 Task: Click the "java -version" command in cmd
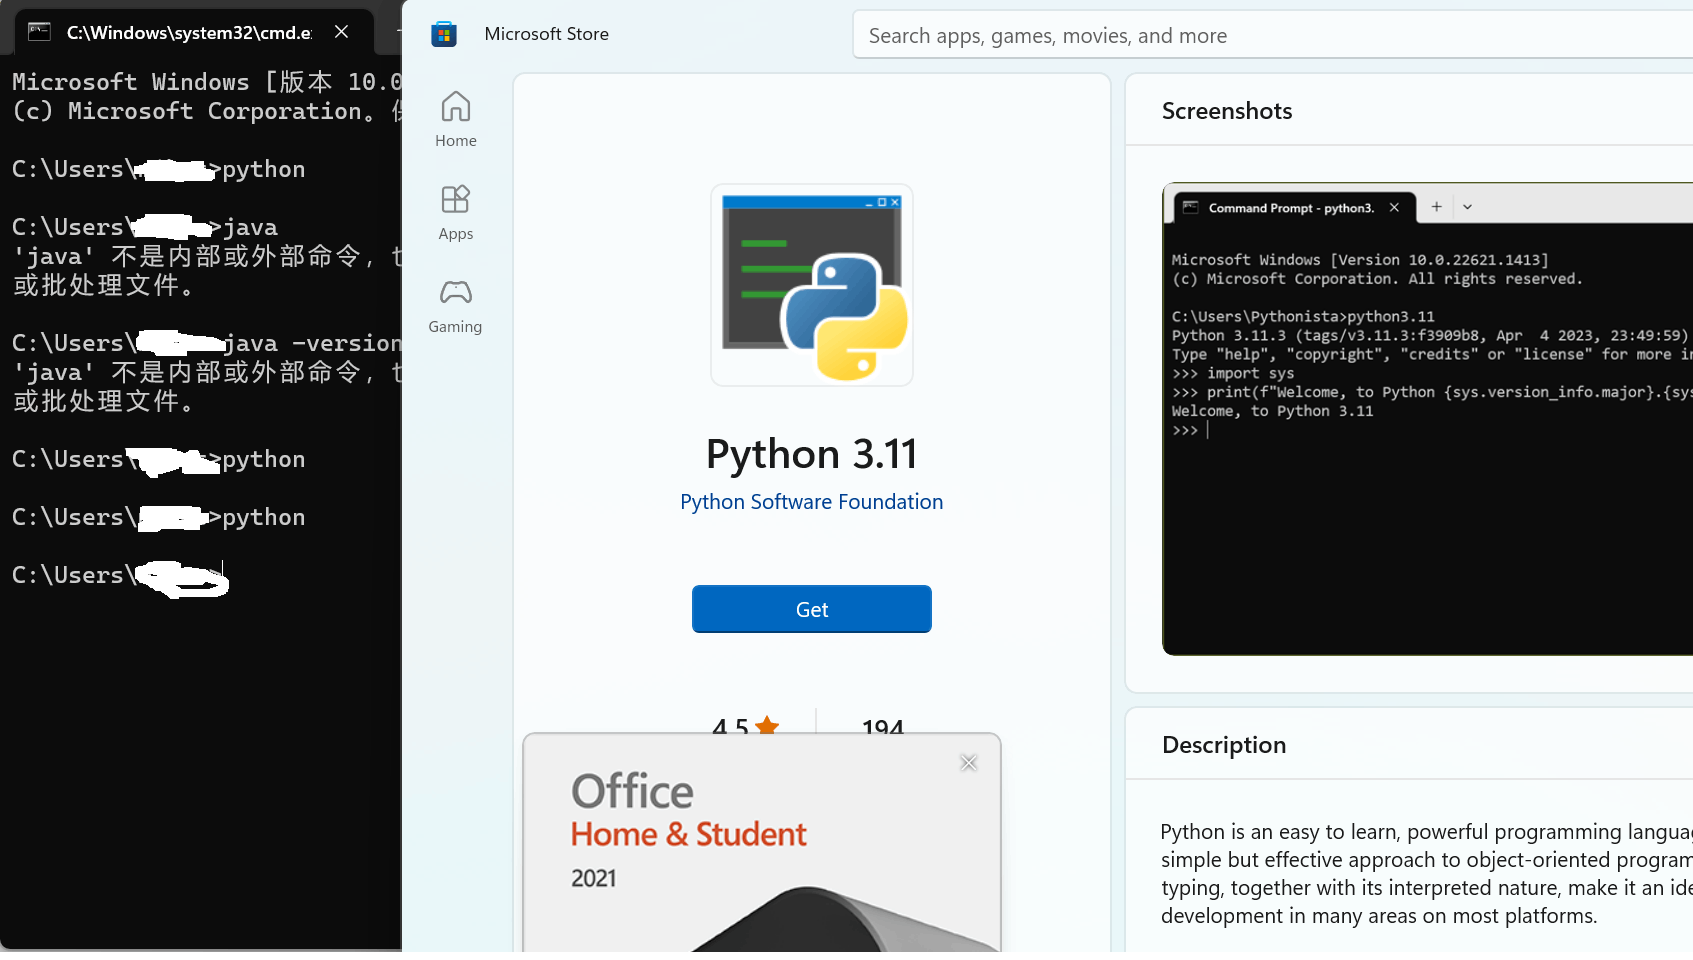pyautogui.click(x=312, y=343)
